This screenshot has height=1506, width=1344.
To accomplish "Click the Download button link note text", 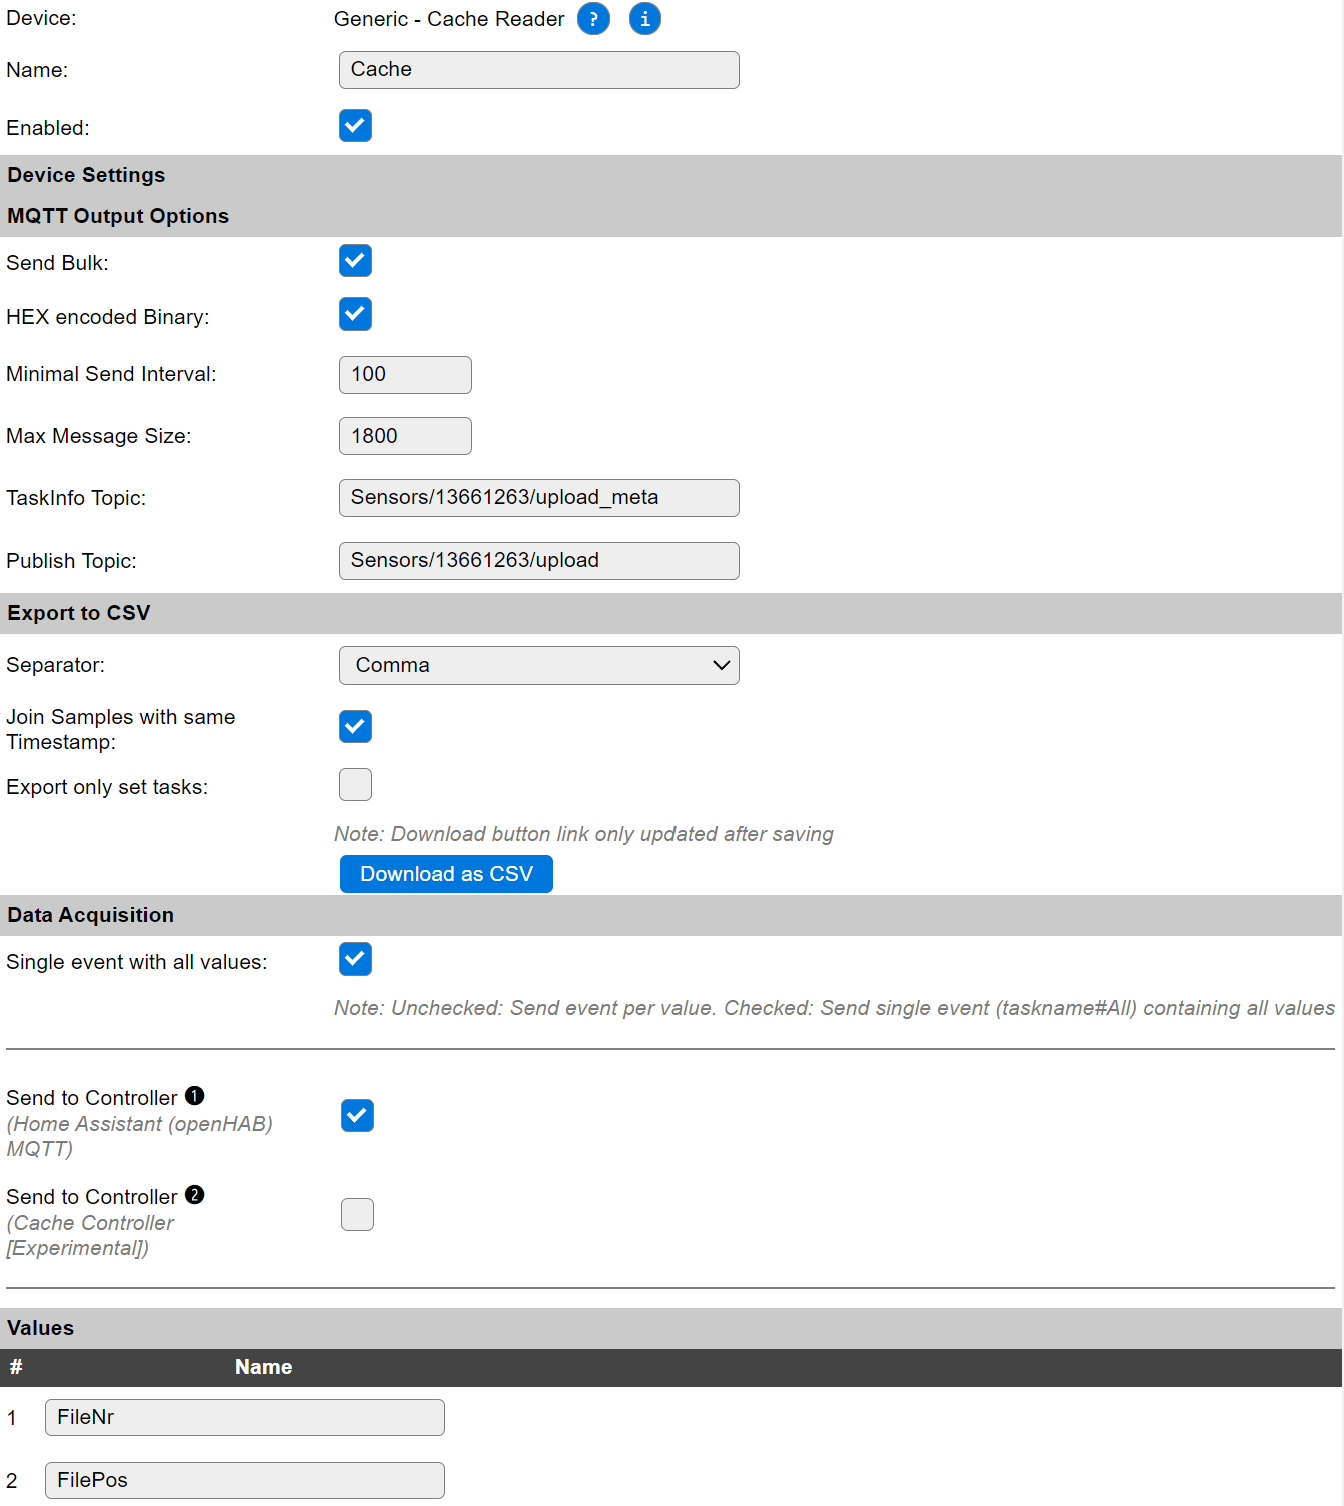I will (x=584, y=834).
